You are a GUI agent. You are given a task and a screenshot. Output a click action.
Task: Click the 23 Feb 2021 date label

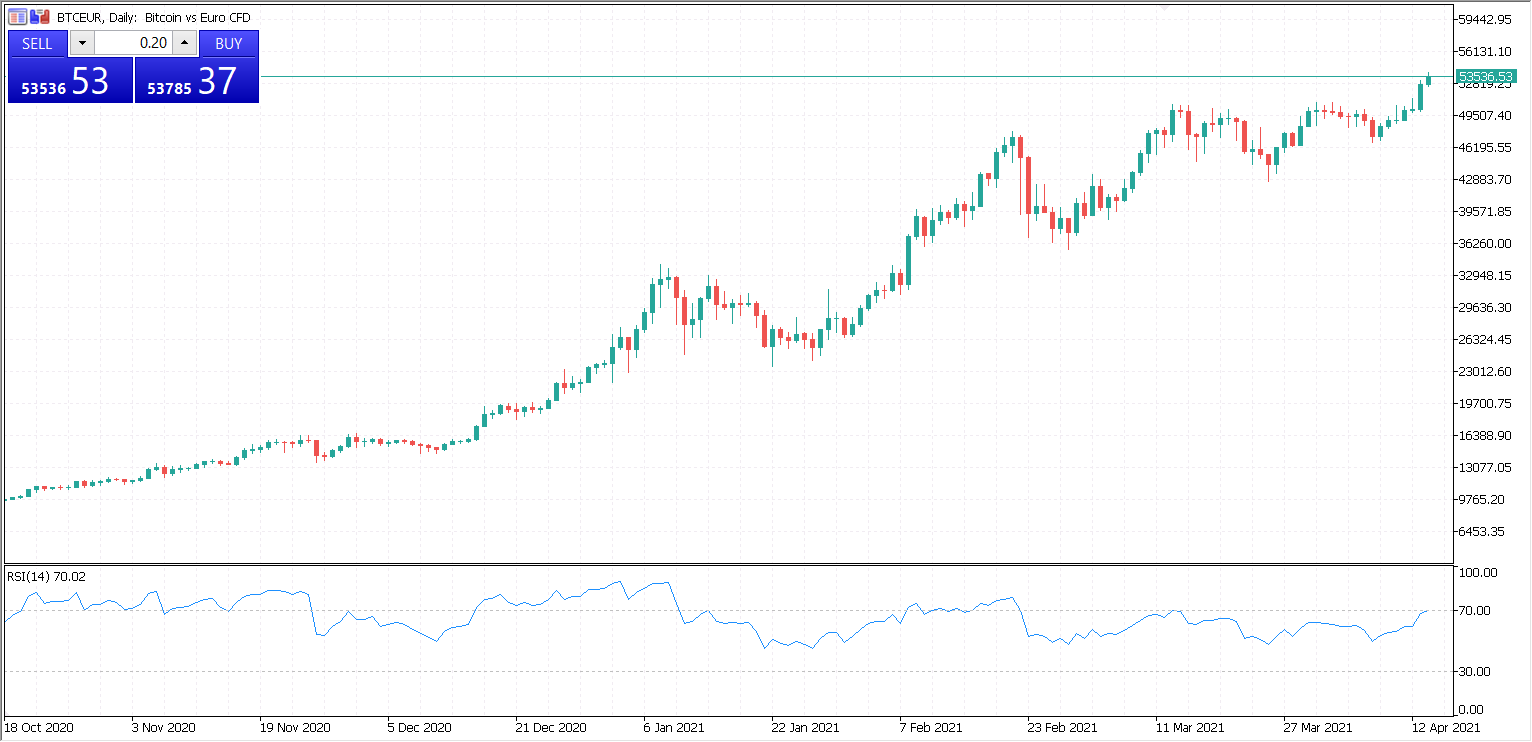(1062, 727)
